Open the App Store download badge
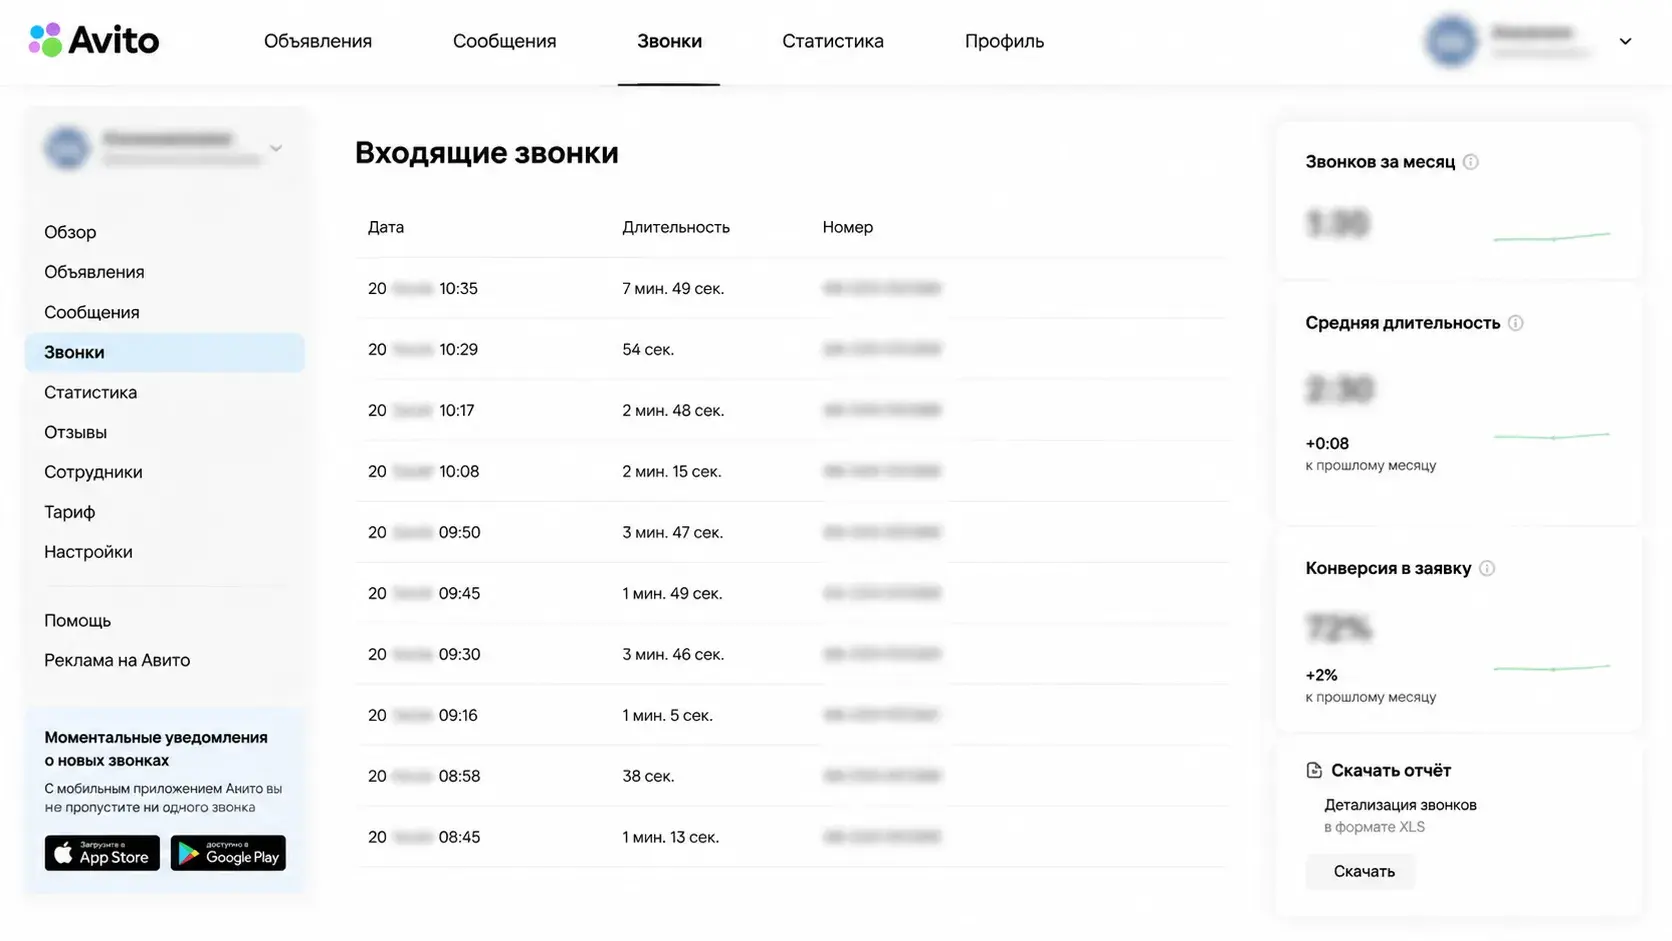Image resolution: width=1672 pixels, height=941 pixels. (102, 853)
